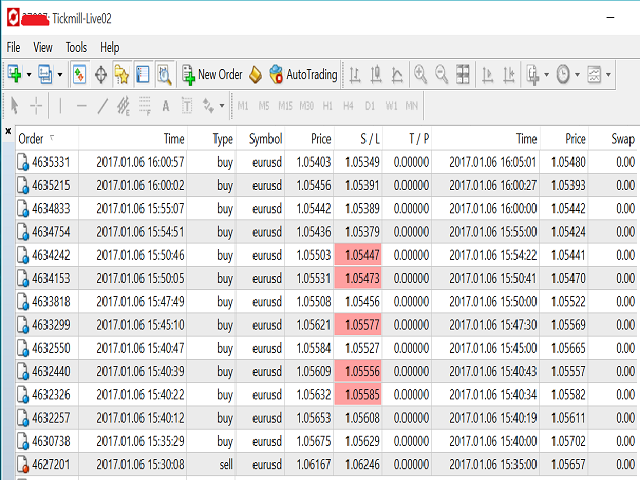Sort by the Symbol column header

265,139
